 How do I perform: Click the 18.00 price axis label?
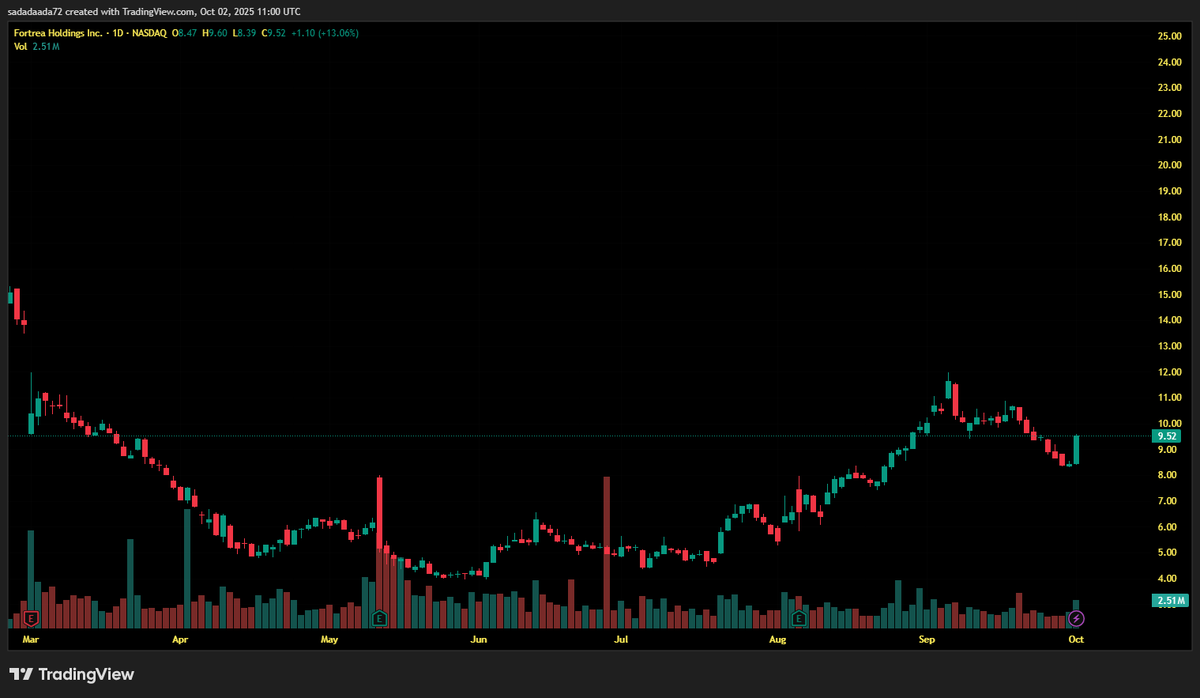(1169, 217)
